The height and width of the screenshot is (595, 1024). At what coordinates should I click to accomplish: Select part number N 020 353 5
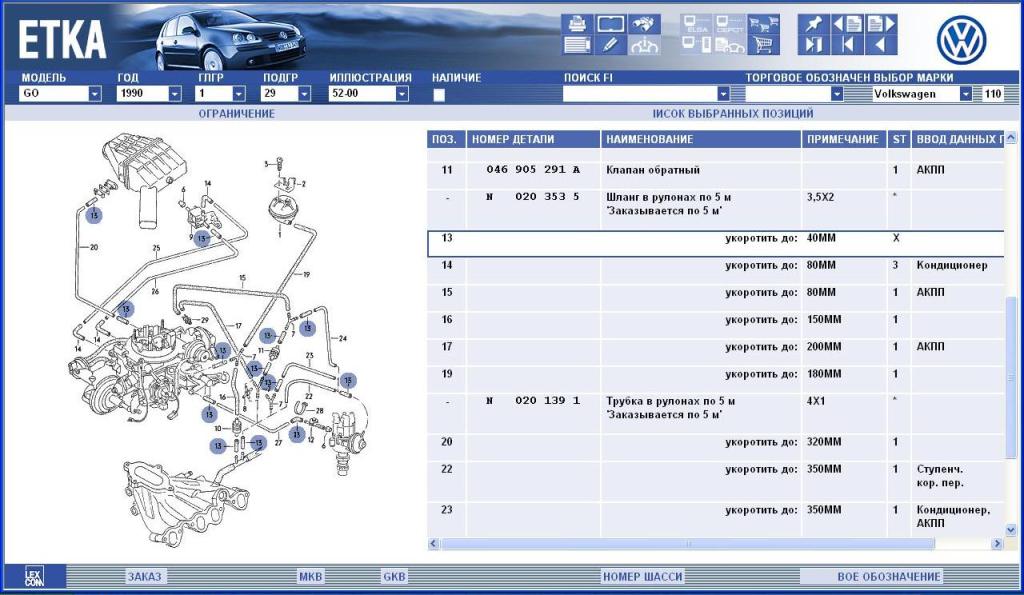[x=533, y=197]
